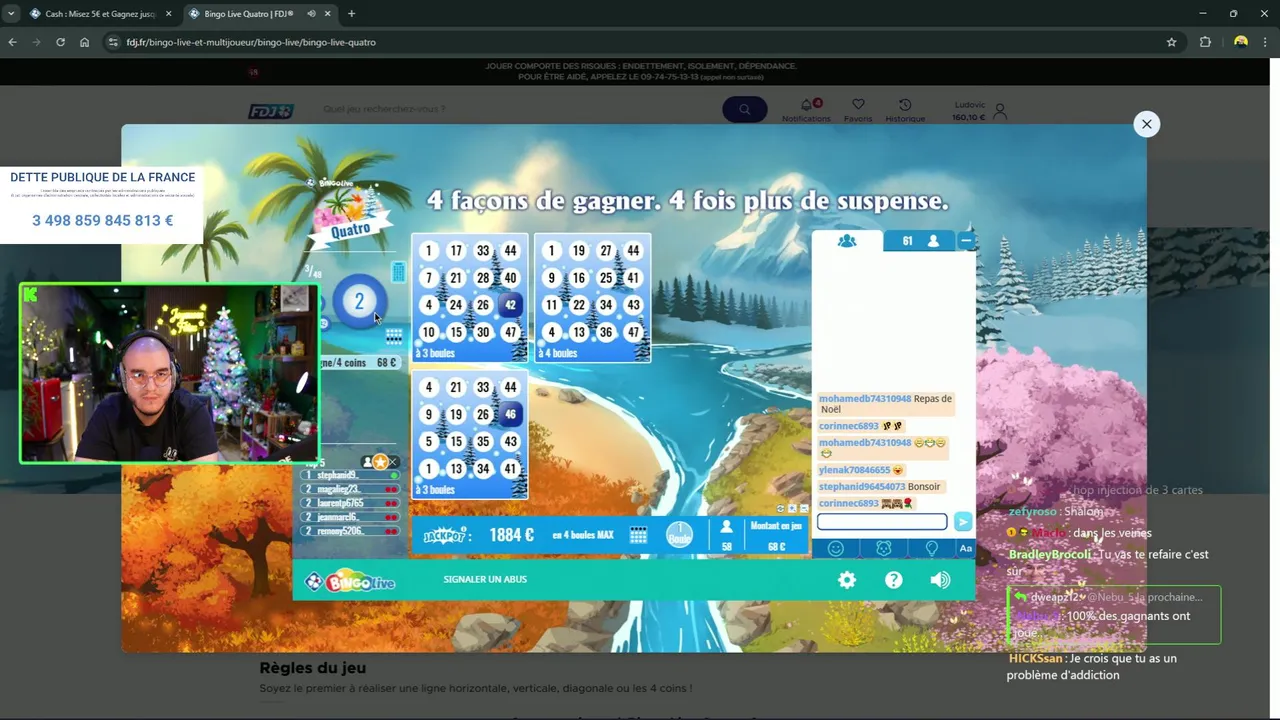
Task: Click the chat refresh mini icon
Action: coord(780,508)
